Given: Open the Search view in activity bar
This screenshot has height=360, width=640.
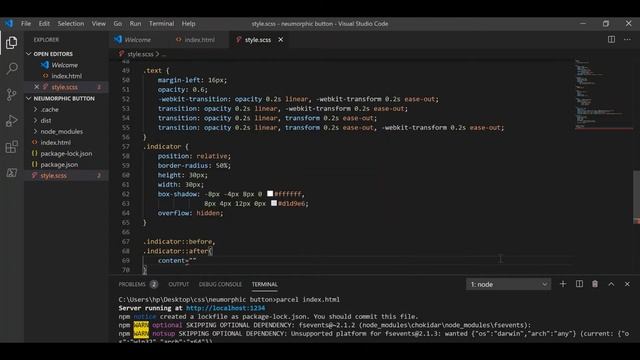Looking at the screenshot, I should click(x=12, y=68).
